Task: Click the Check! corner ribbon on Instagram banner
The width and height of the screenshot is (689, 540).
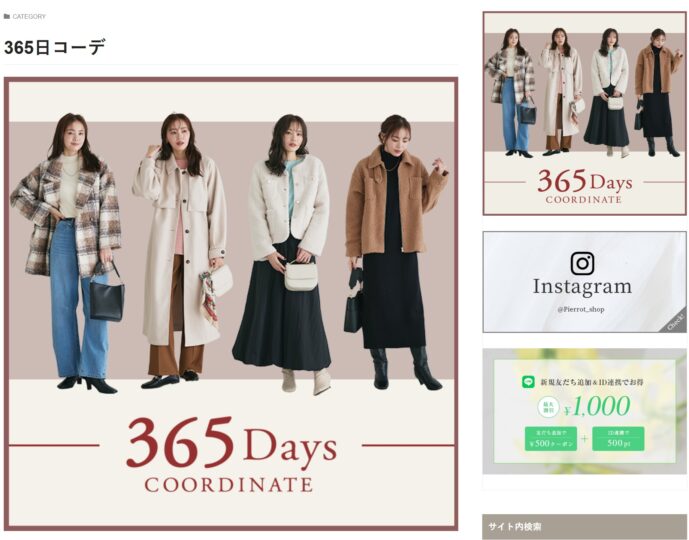Action: tap(674, 321)
